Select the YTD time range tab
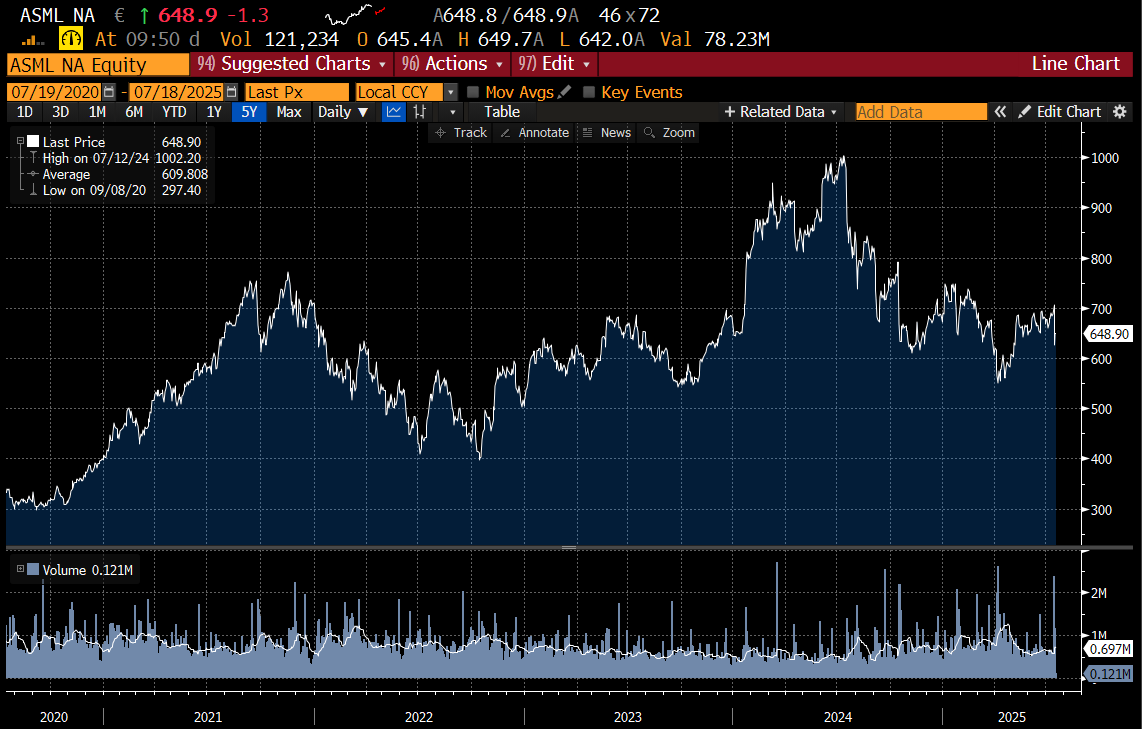Viewport: 1142px width, 729px height. click(174, 112)
